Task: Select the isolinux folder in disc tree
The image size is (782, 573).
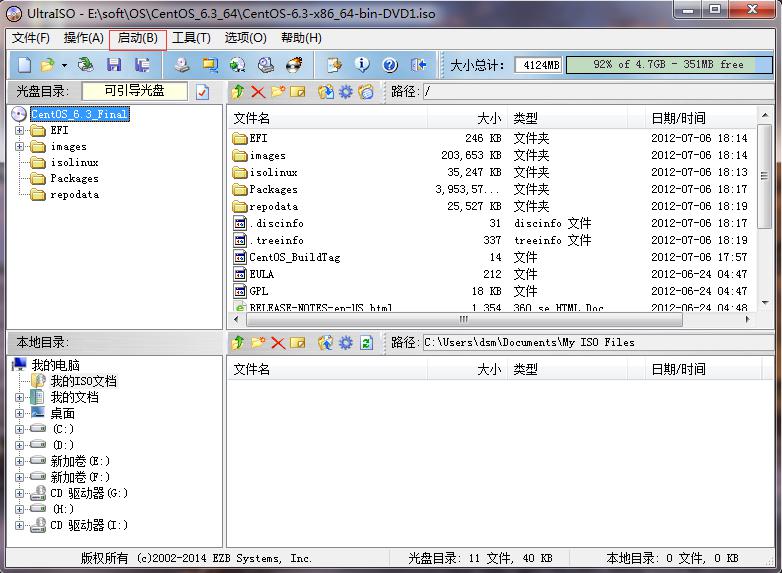Action: pyautogui.click(x=74, y=163)
